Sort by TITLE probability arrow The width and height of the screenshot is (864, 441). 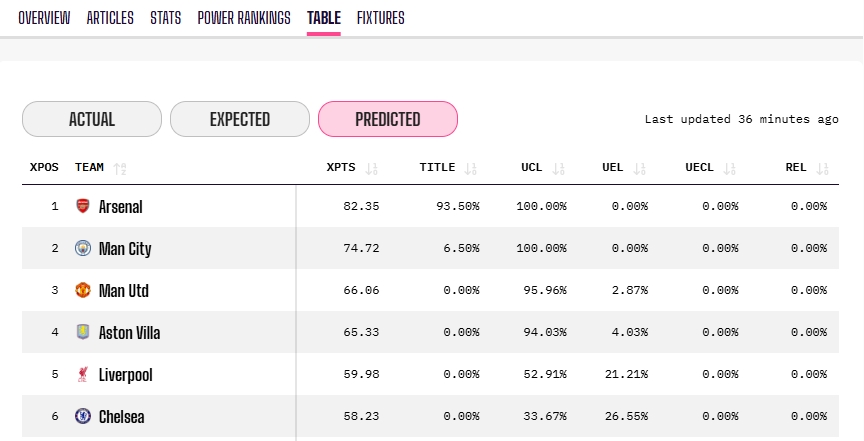[x=471, y=168]
